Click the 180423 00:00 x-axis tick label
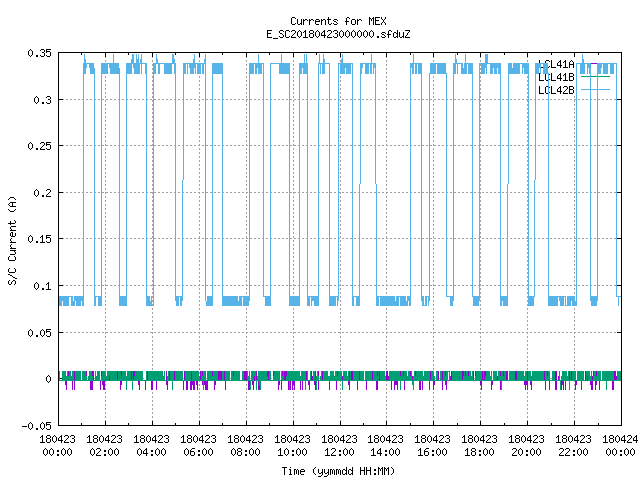The image size is (640, 480). tap(58, 446)
